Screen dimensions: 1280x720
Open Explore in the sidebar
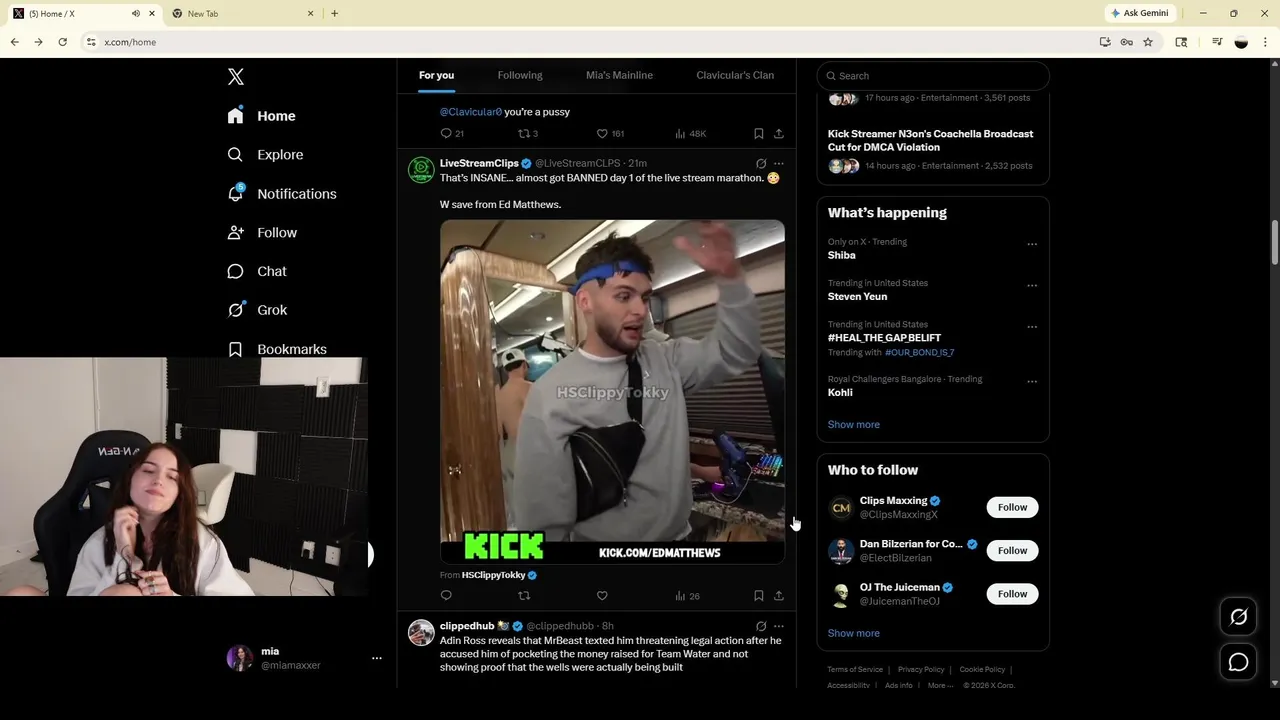(266, 155)
